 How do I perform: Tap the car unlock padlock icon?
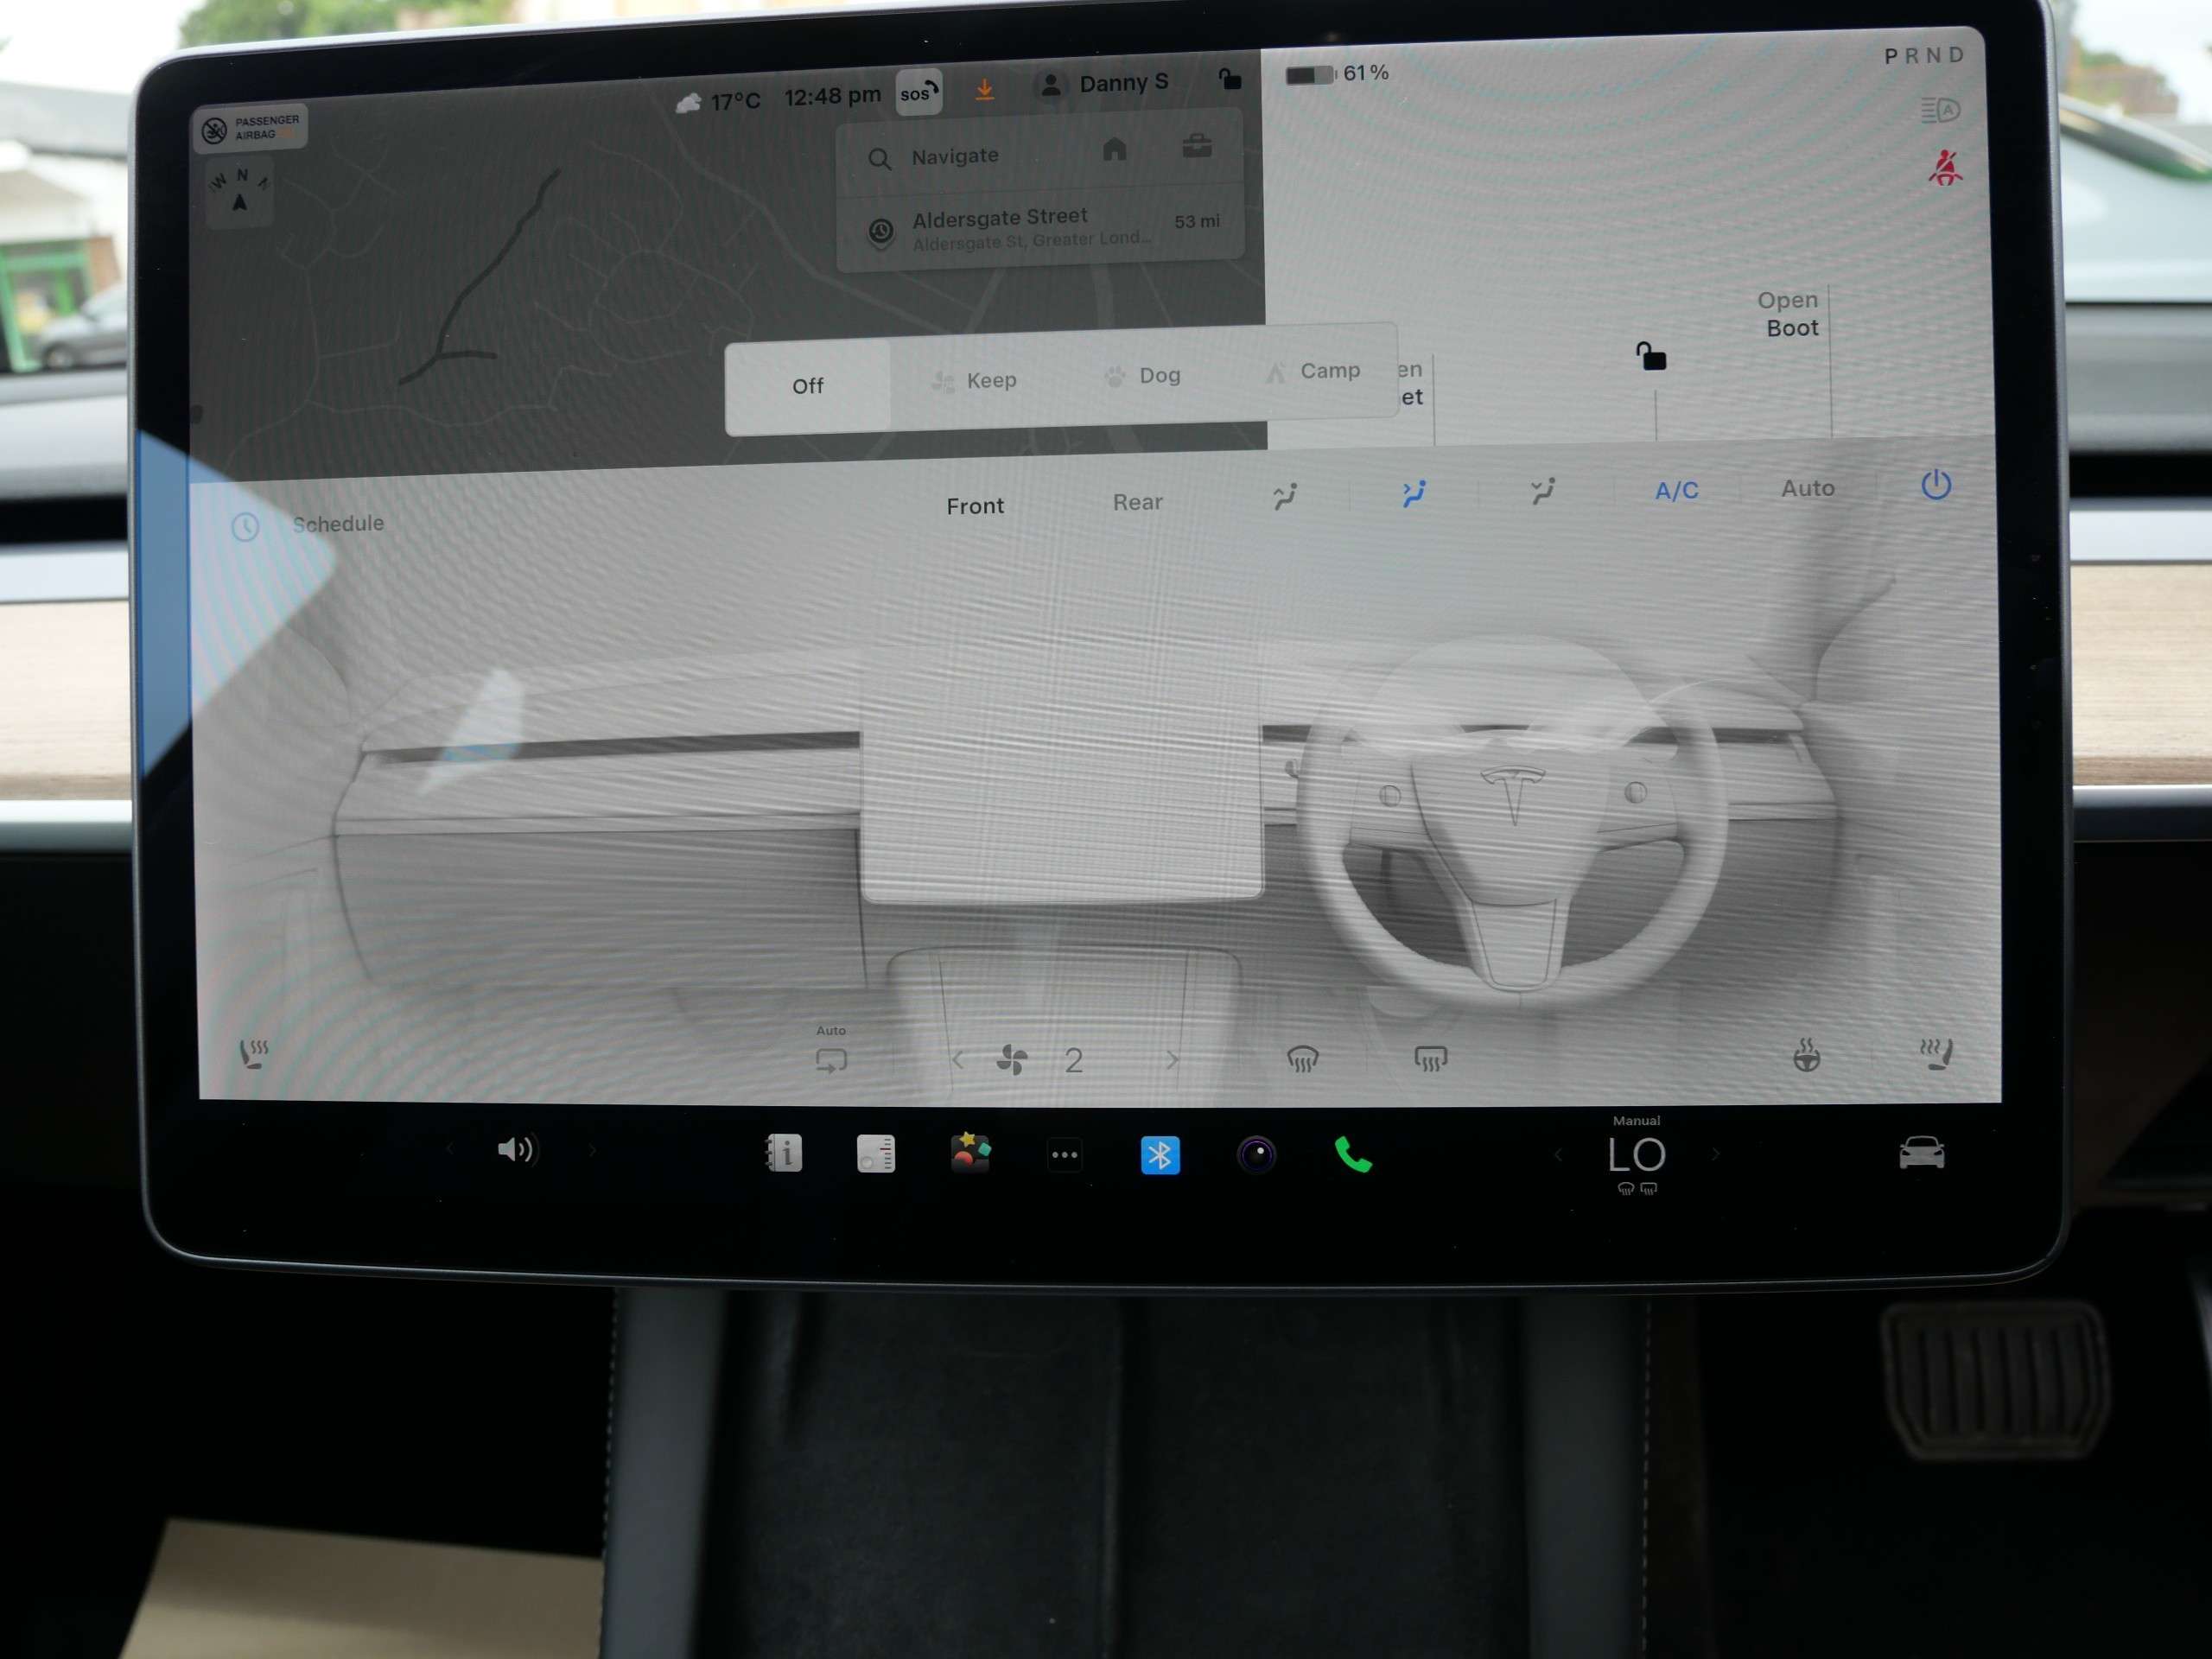1650,356
